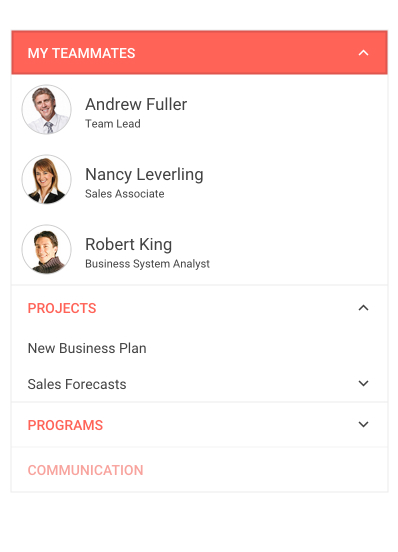Click the Sales Associate subtitle
The image size is (398, 552).
point(125,194)
